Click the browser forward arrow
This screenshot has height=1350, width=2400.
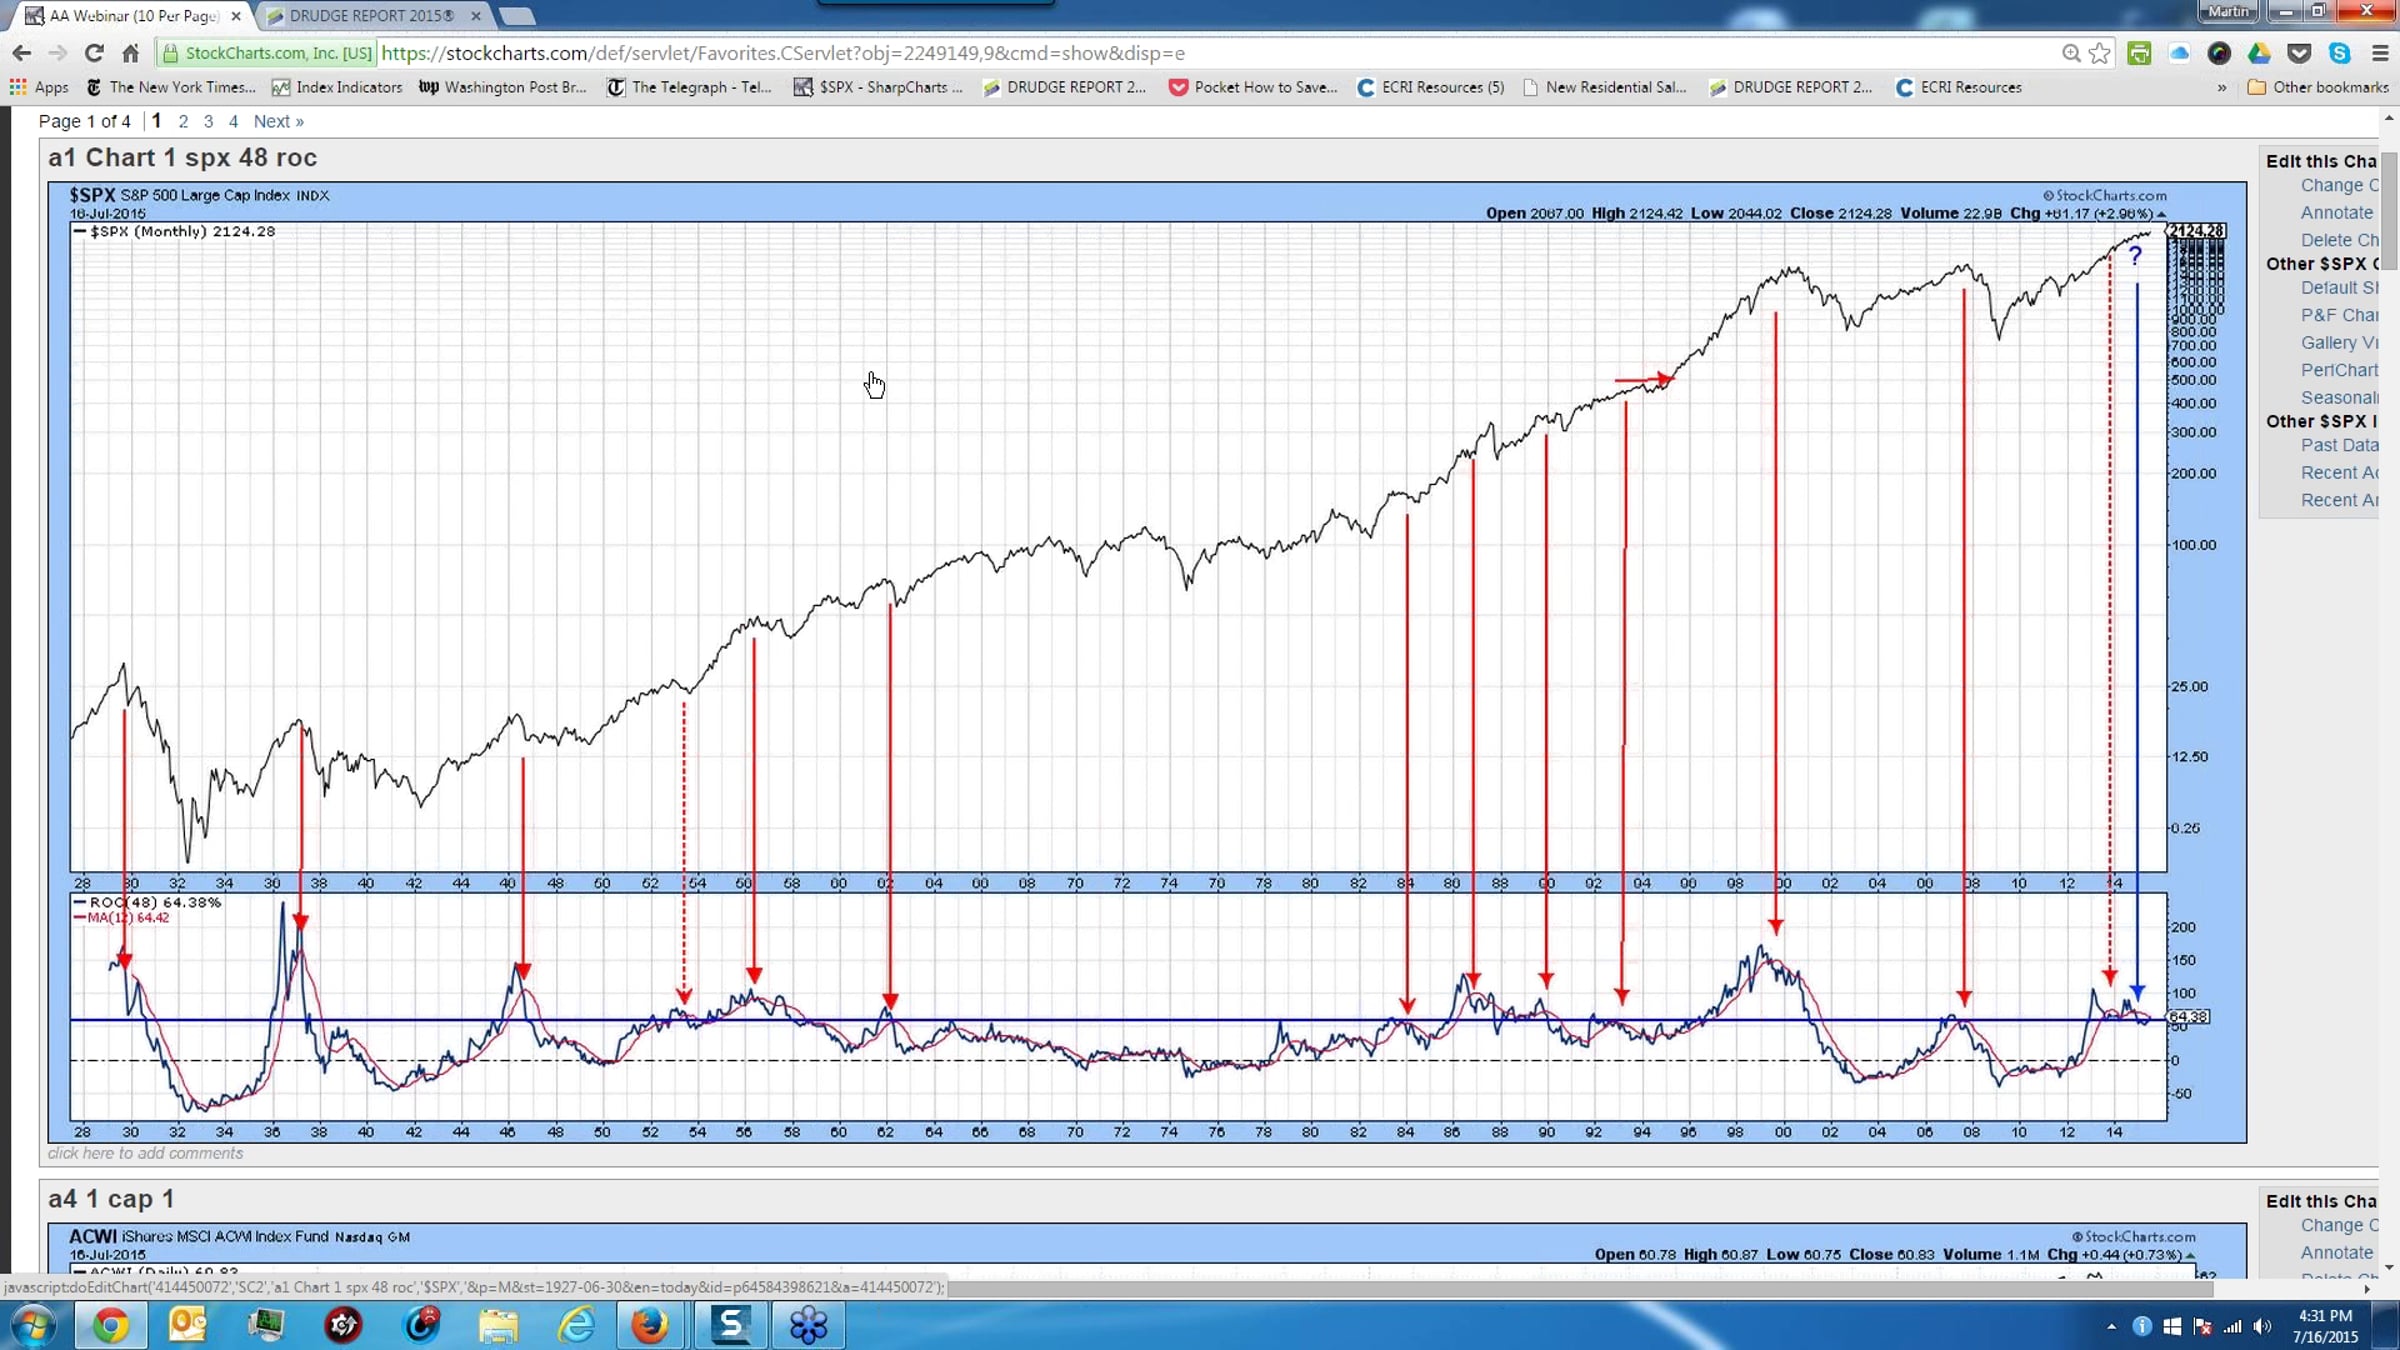coord(58,53)
